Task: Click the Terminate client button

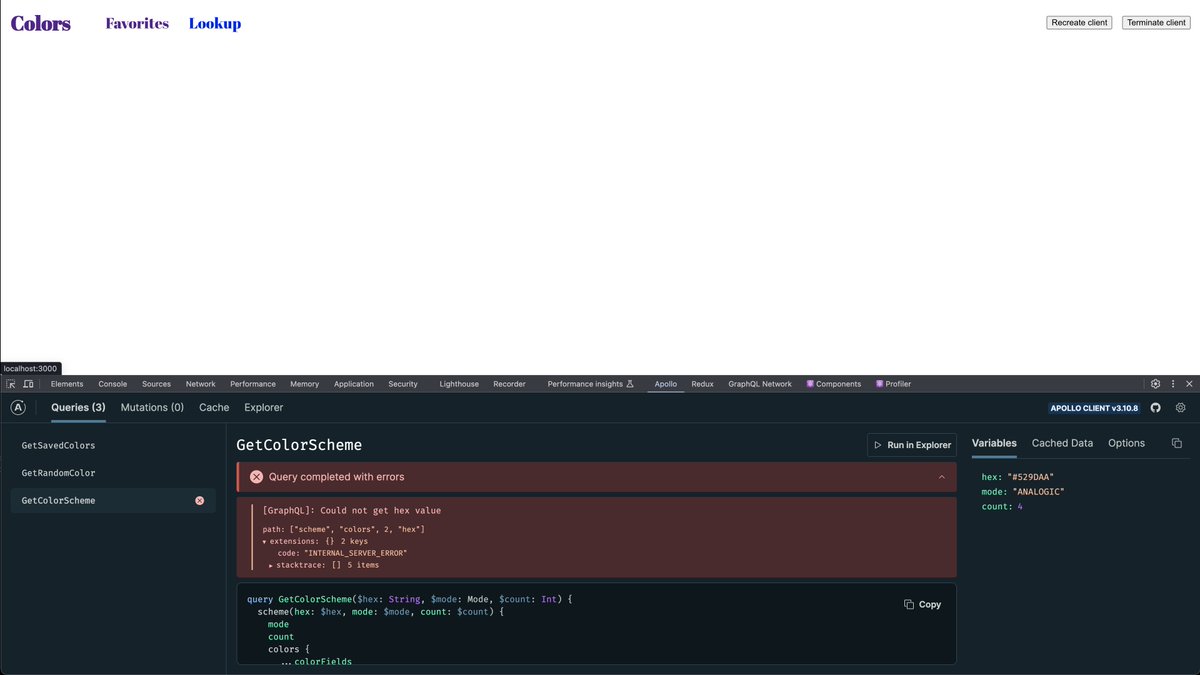Action: tap(1156, 22)
